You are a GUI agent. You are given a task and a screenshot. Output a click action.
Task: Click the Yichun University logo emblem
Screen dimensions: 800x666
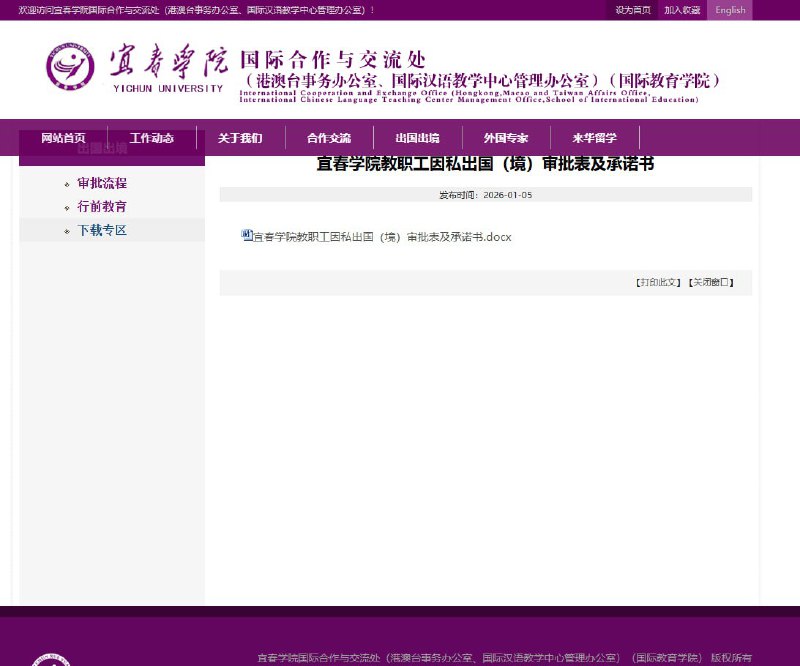pyautogui.click(x=69, y=65)
